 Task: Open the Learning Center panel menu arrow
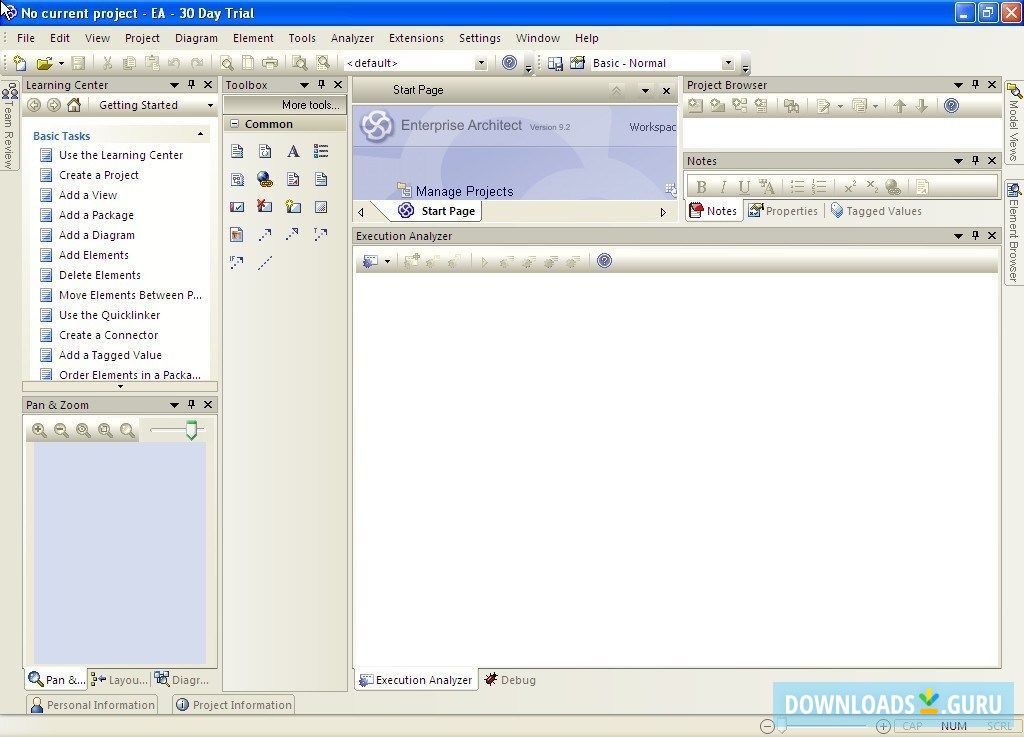(174, 85)
